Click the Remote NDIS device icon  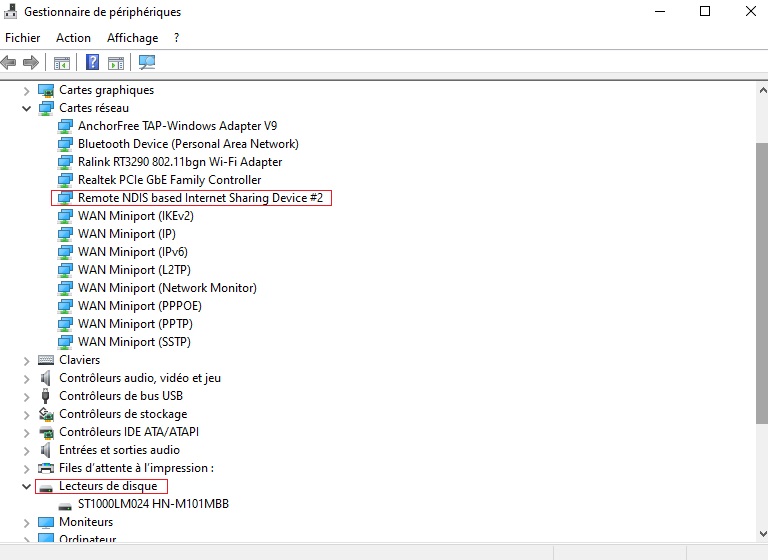point(65,198)
